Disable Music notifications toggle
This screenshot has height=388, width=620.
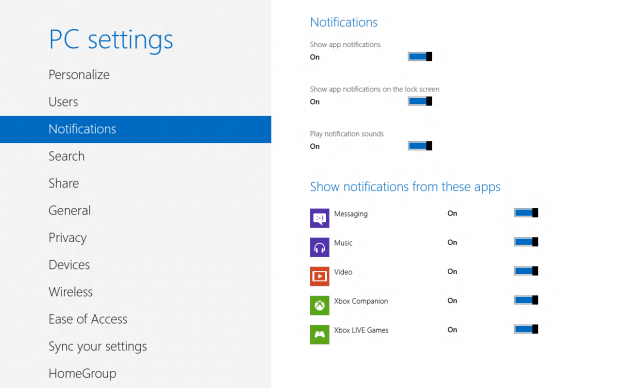coord(526,242)
